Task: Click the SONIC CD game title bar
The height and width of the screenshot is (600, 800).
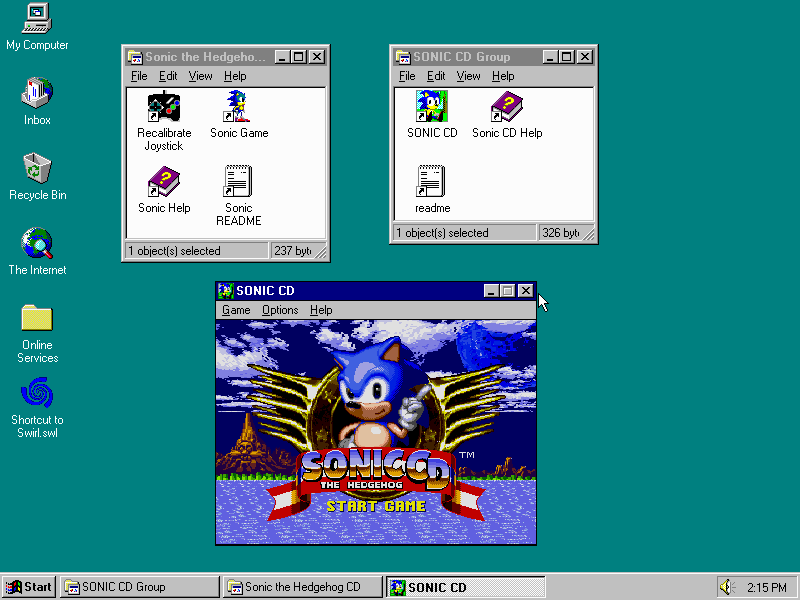Action: point(376,291)
